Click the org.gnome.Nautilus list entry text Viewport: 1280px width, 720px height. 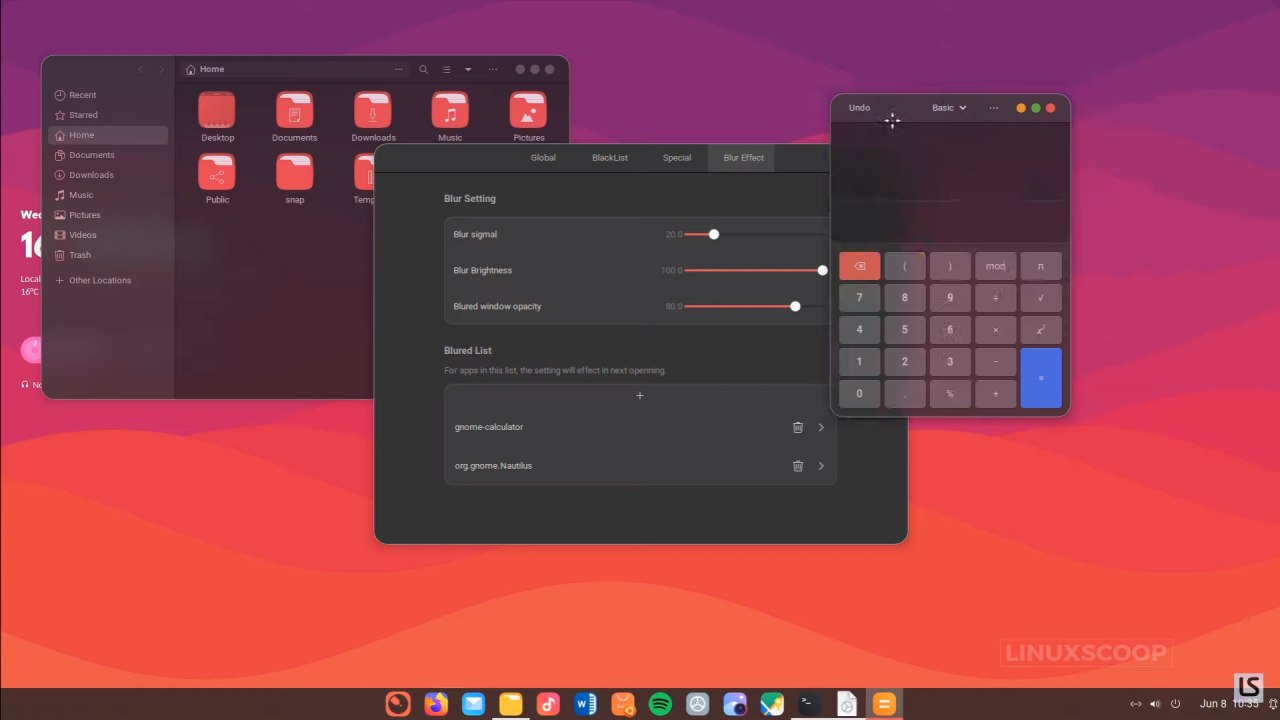(493, 466)
